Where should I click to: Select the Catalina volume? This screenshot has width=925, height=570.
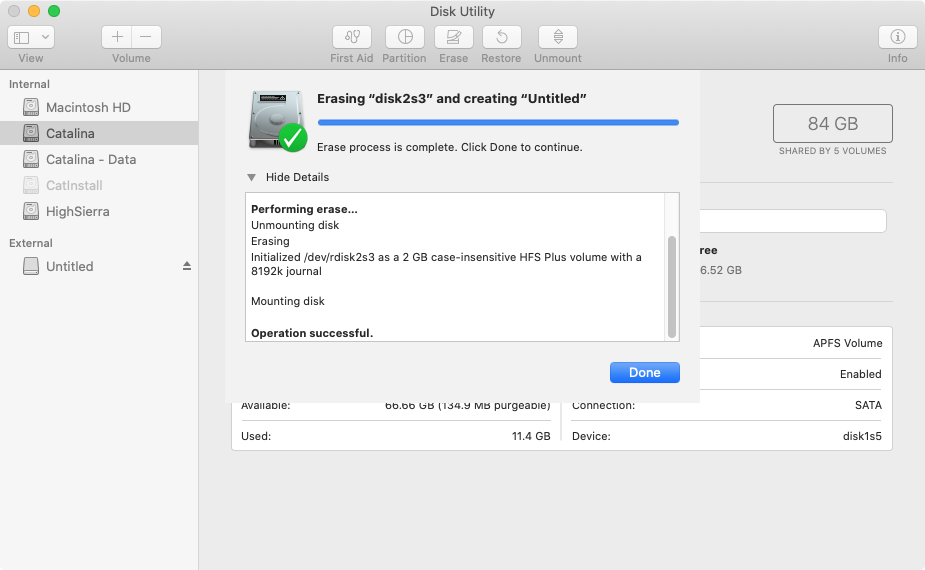click(99, 133)
